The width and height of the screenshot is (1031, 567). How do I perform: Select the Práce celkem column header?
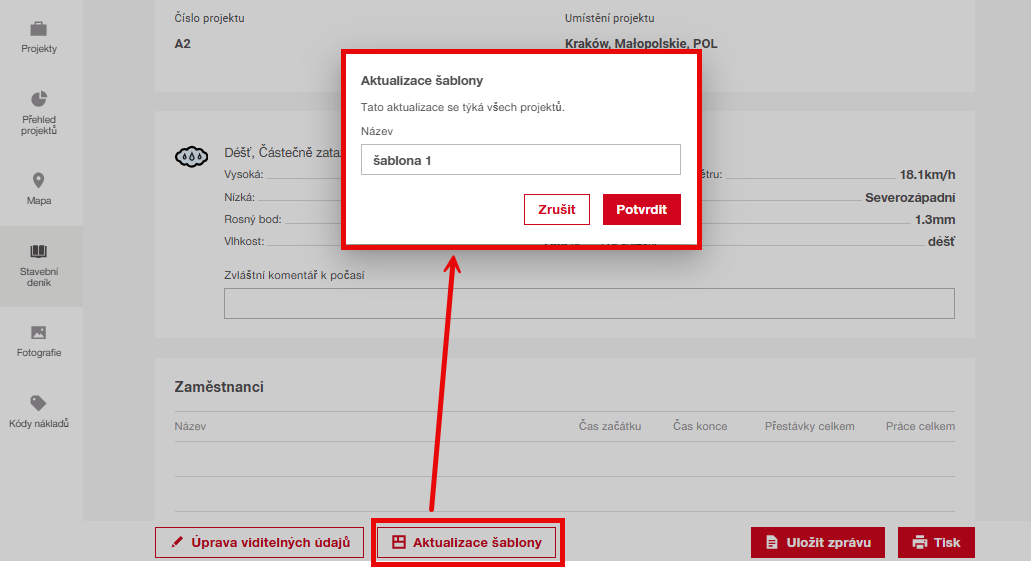coord(920,426)
